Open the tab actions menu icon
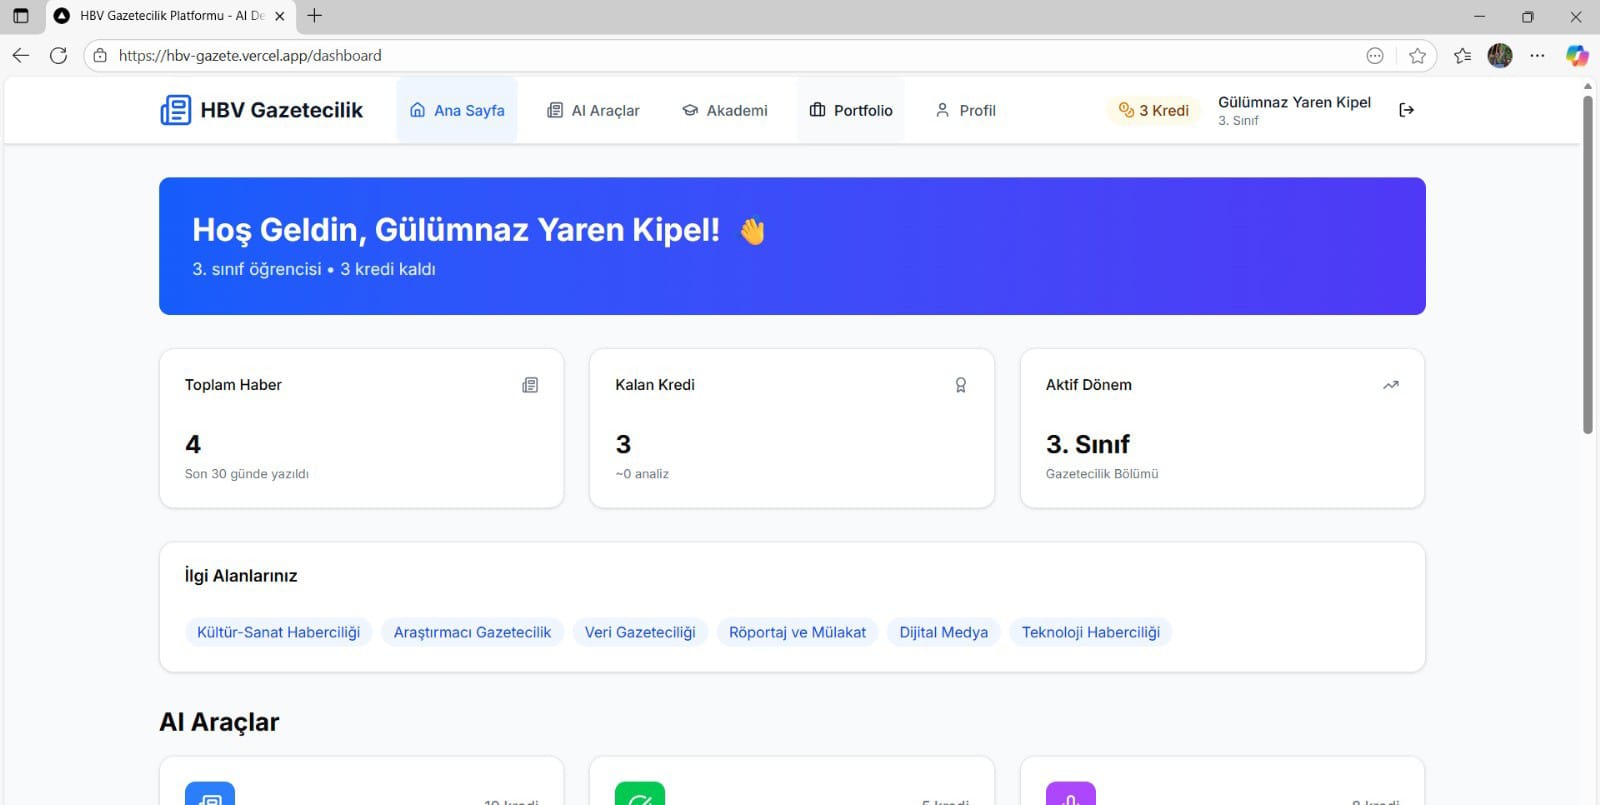The height and width of the screenshot is (805, 1600). (21, 16)
